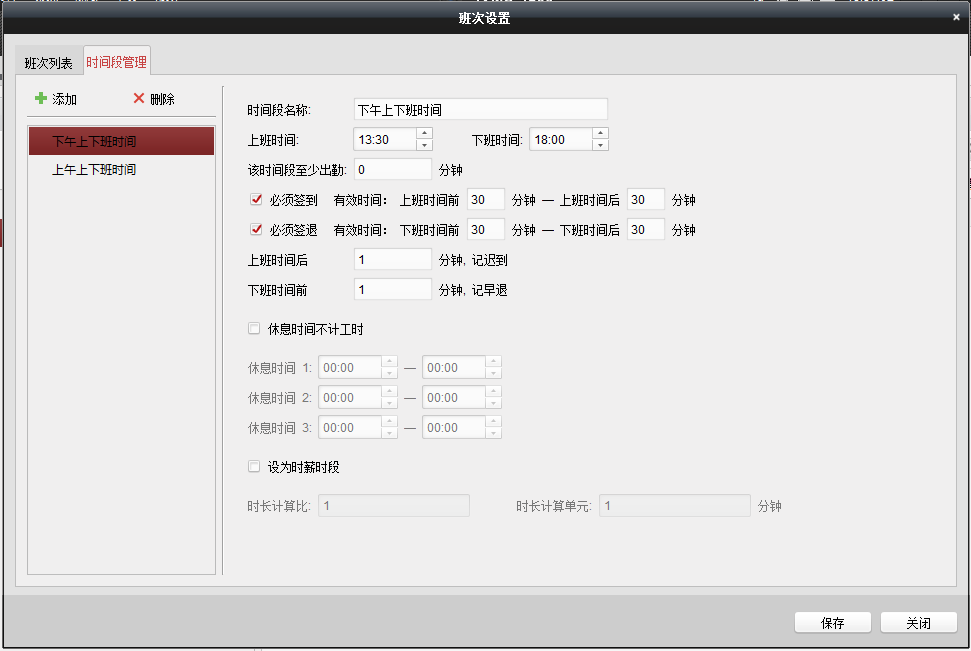Click the 时间段名称 name input field
Image resolution: width=971 pixels, height=651 pixels.
pyautogui.click(x=480, y=109)
